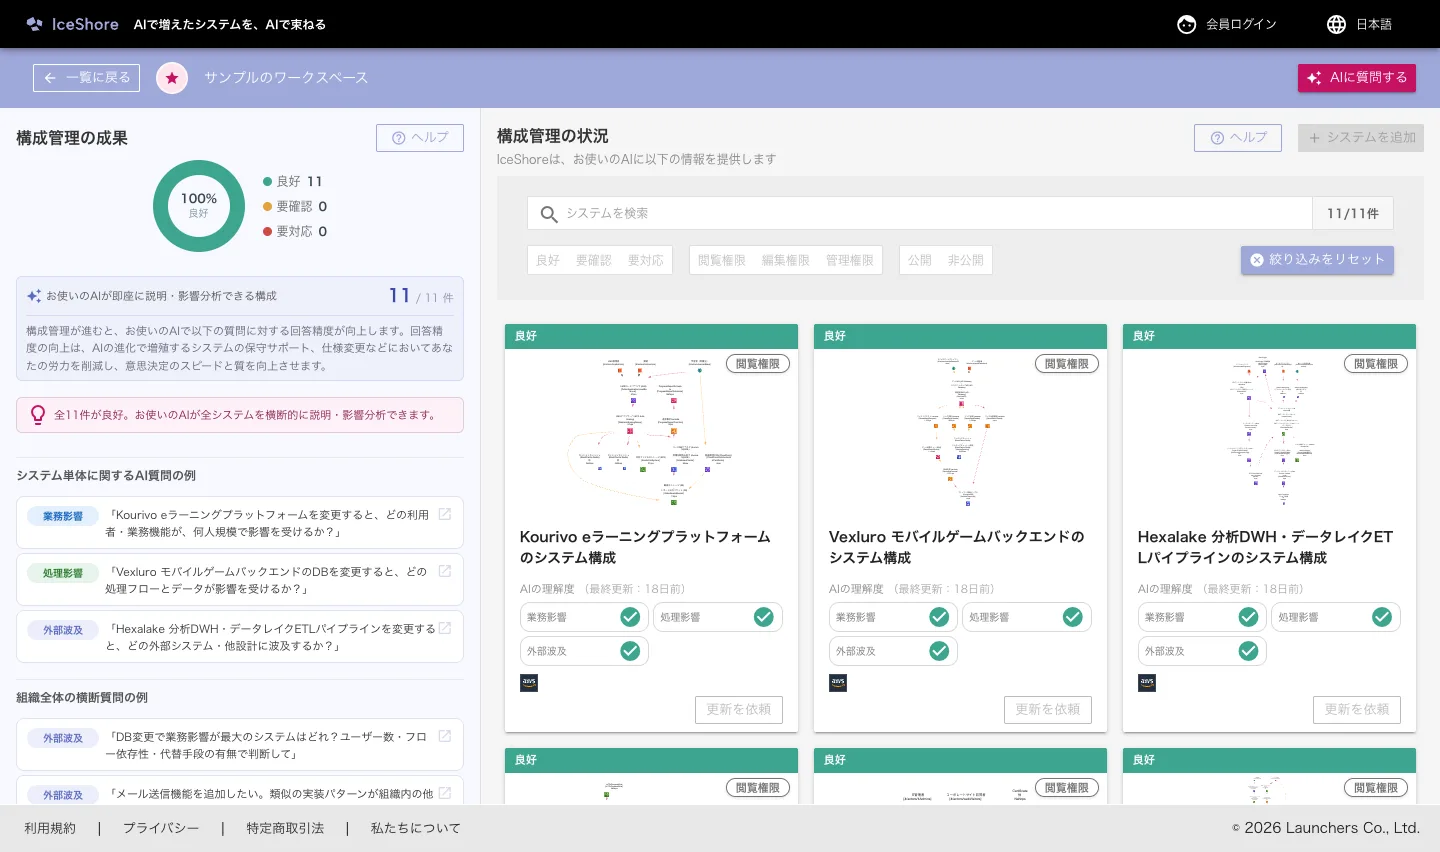1440x852 pixels.
Task: Toggle the 非公開 visibility filter
Action: (966, 260)
